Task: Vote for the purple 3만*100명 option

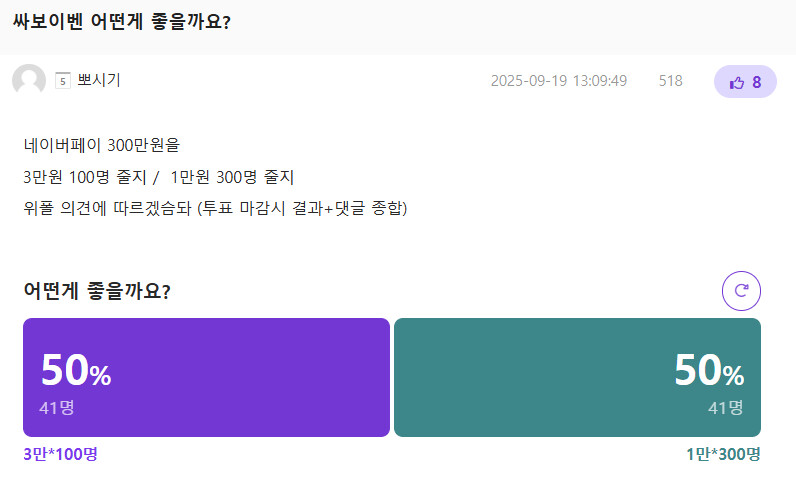Action: [x=206, y=377]
